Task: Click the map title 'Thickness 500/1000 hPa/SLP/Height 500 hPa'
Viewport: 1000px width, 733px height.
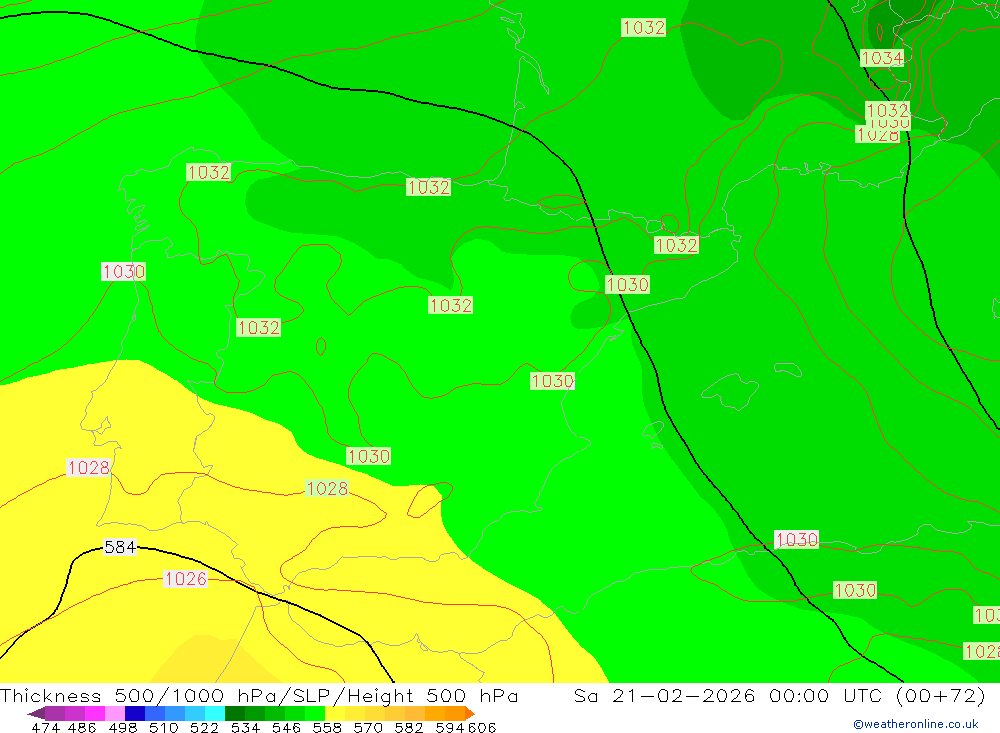Action: 259,695
